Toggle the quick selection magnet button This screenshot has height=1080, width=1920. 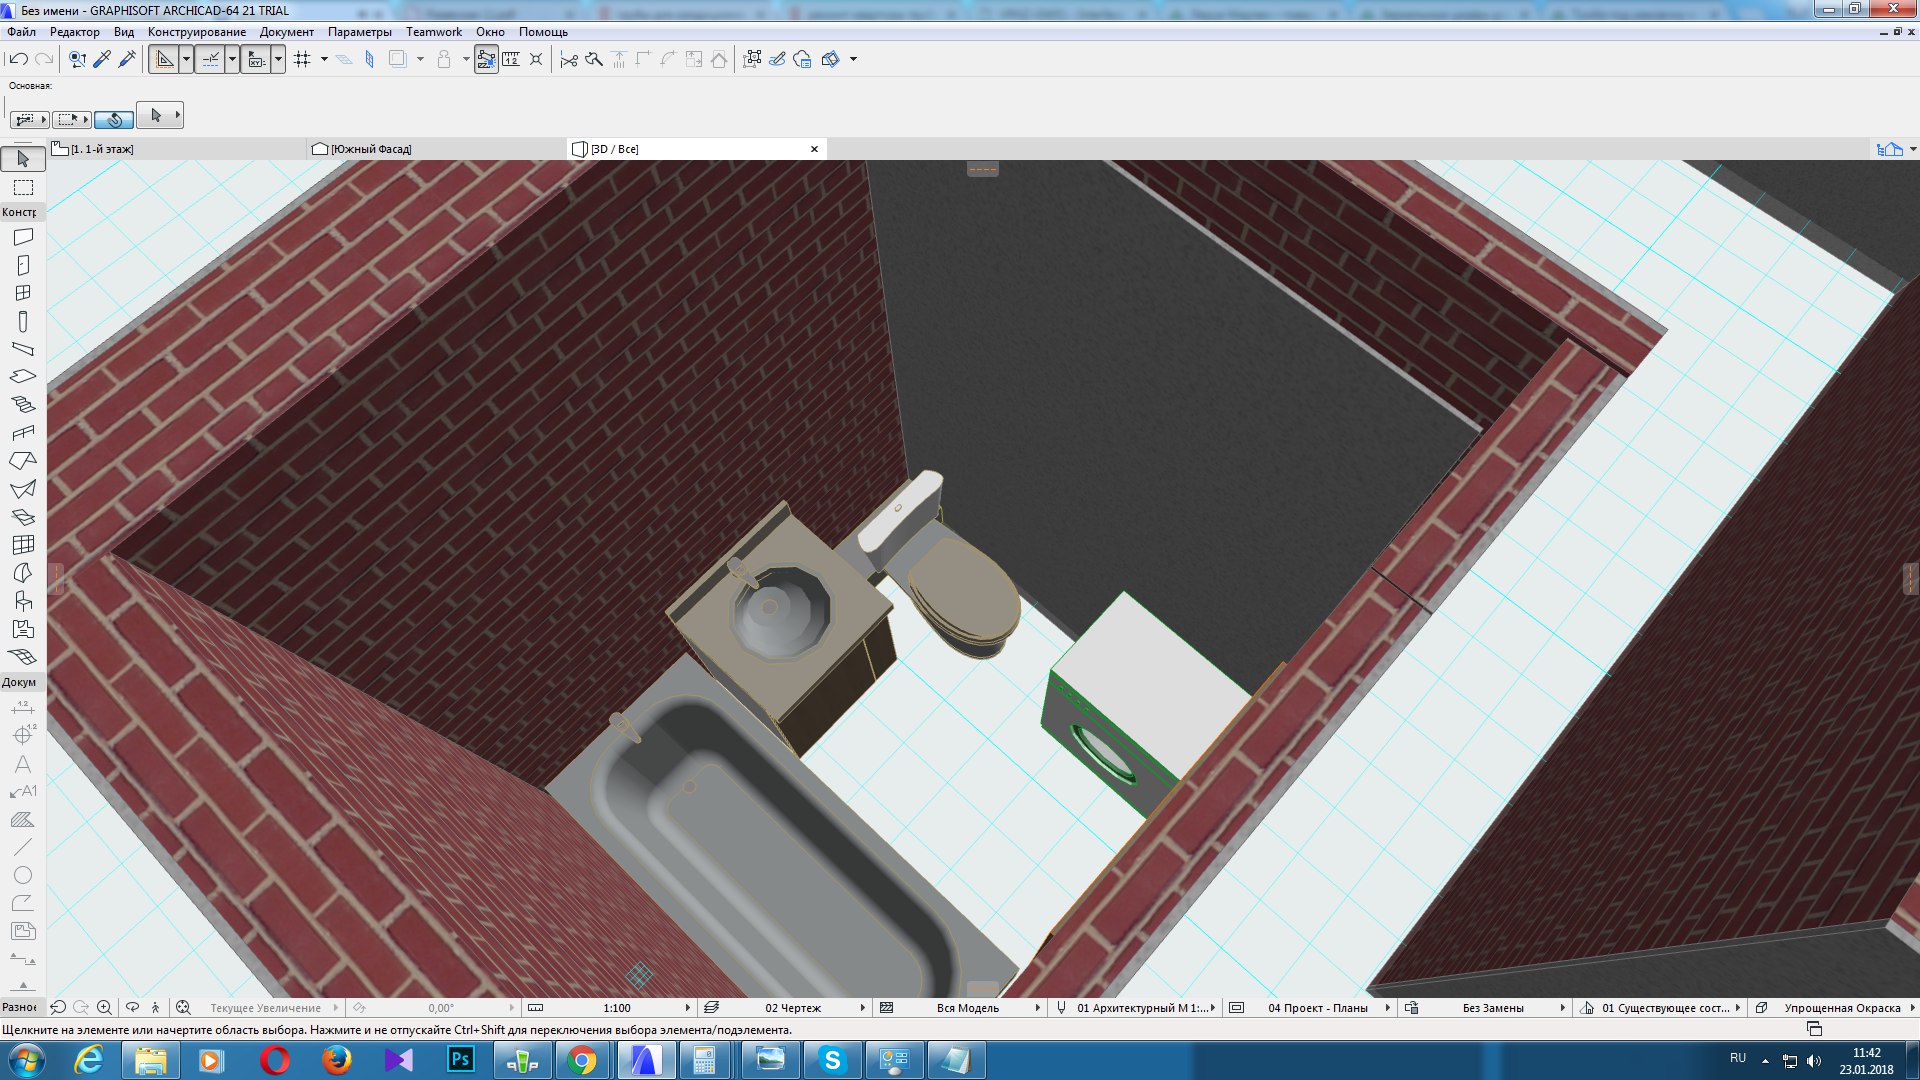tap(114, 119)
